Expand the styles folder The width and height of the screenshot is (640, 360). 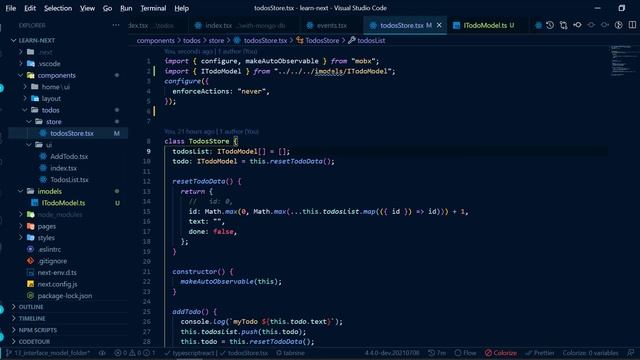pos(46,238)
